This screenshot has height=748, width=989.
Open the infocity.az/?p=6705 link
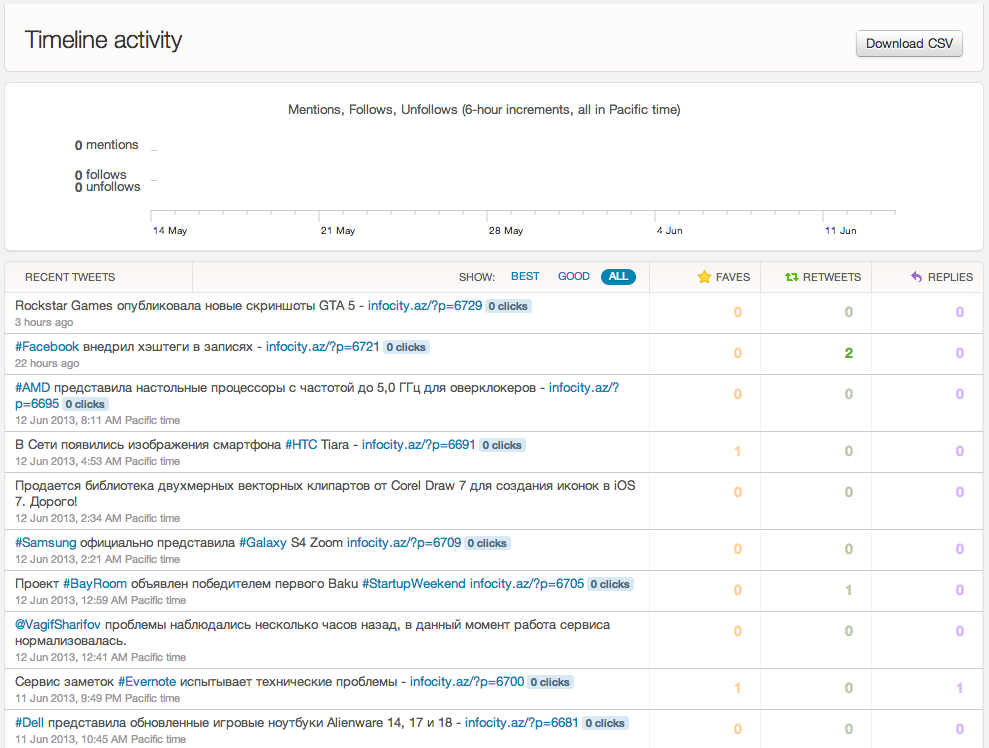[527, 583]
